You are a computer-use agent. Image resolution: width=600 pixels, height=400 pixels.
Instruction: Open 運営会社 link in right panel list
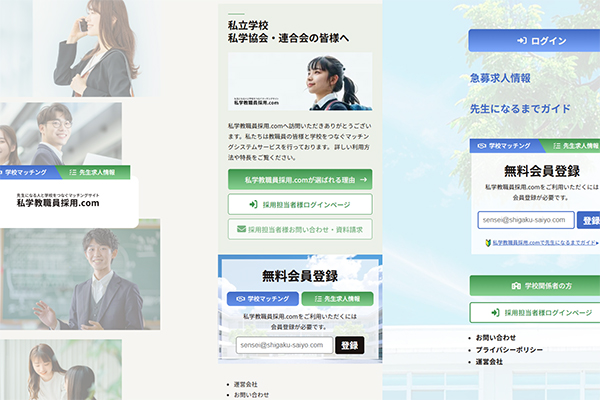[489, 361]
